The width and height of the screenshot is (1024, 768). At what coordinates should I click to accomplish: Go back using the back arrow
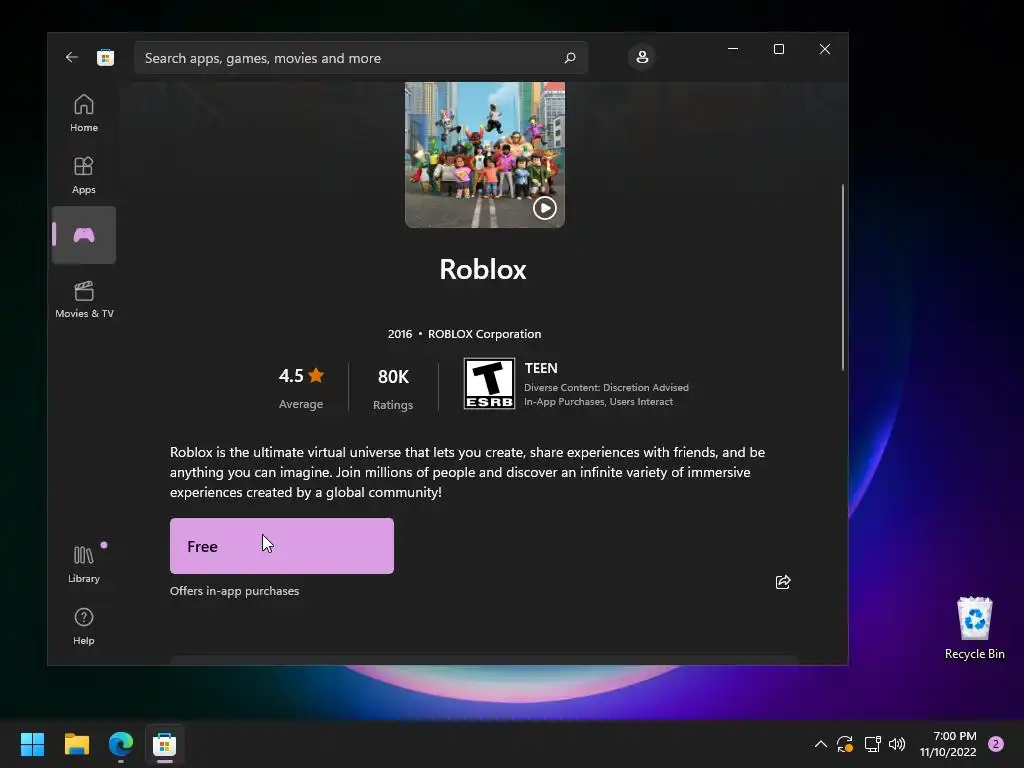(x=71, y=57)
